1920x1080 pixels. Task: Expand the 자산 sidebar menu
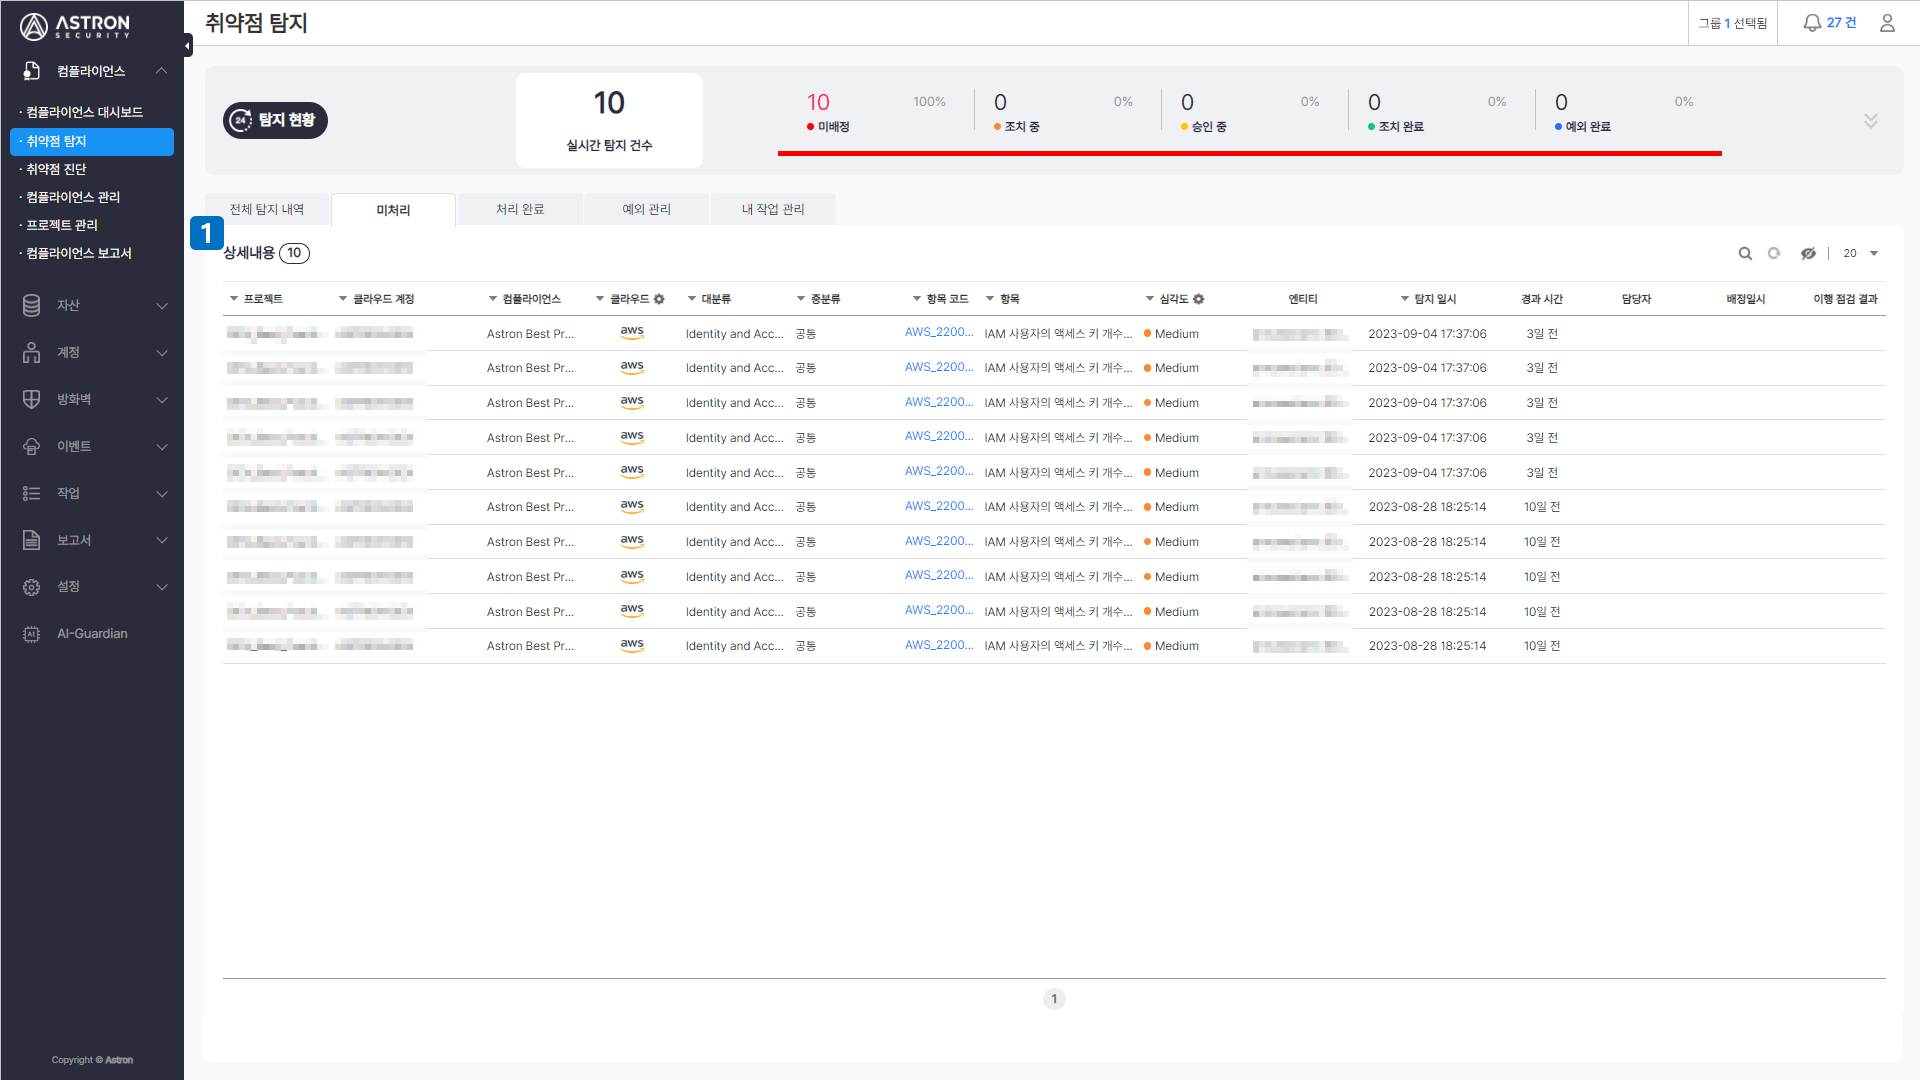click(x=94, y=306)
